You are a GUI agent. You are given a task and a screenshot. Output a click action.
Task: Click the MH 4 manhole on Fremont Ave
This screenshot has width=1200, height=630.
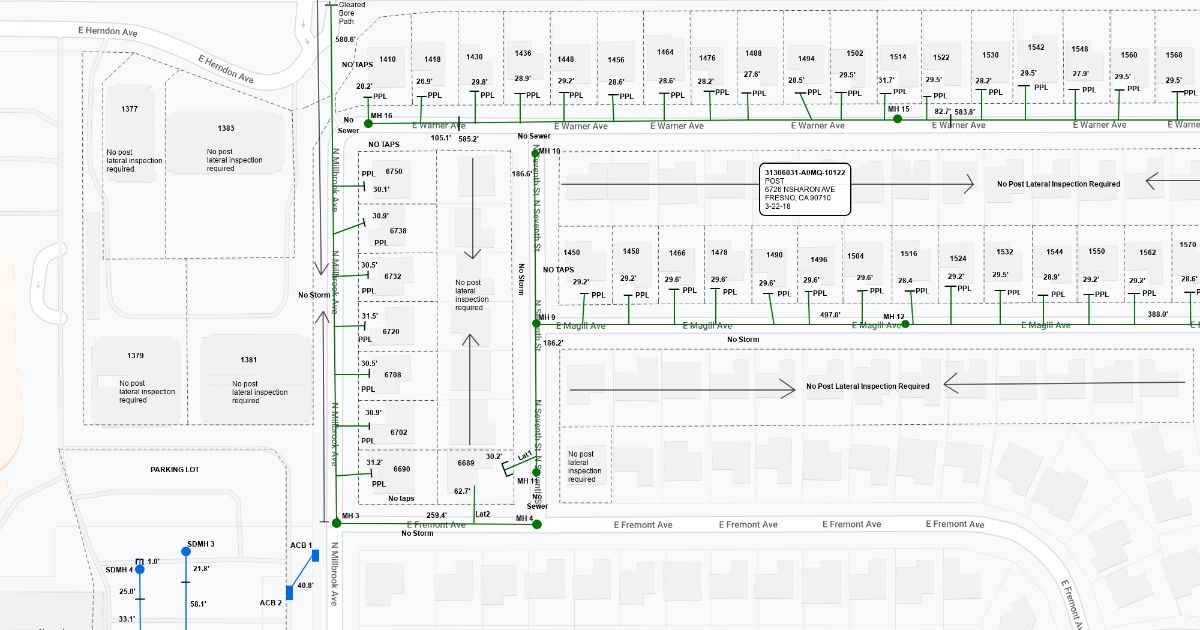coord(537,524)
